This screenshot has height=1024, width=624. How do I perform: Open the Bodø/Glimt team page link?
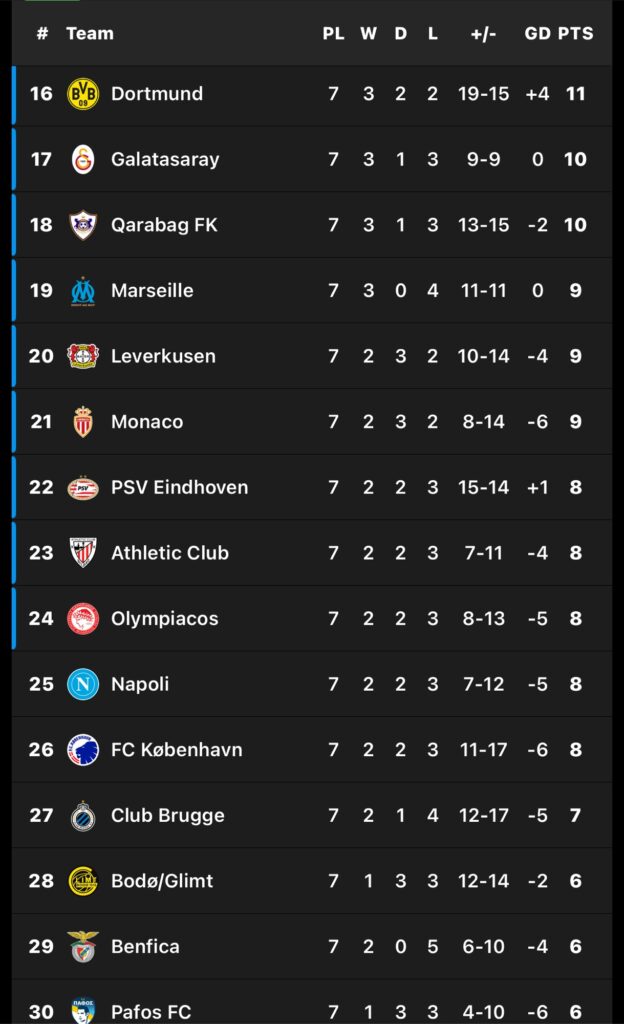pos(162,881)
